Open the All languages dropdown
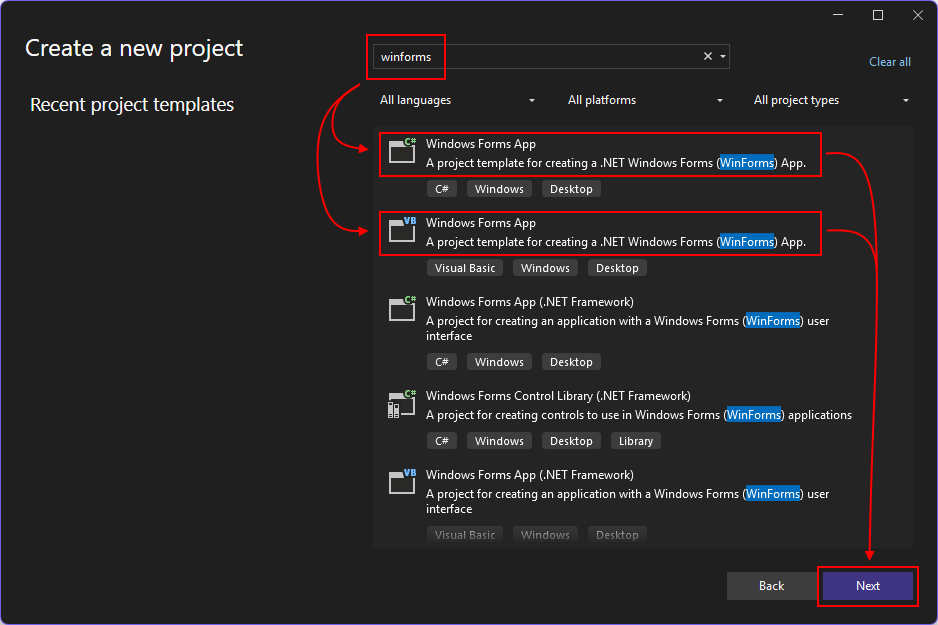 457,100
